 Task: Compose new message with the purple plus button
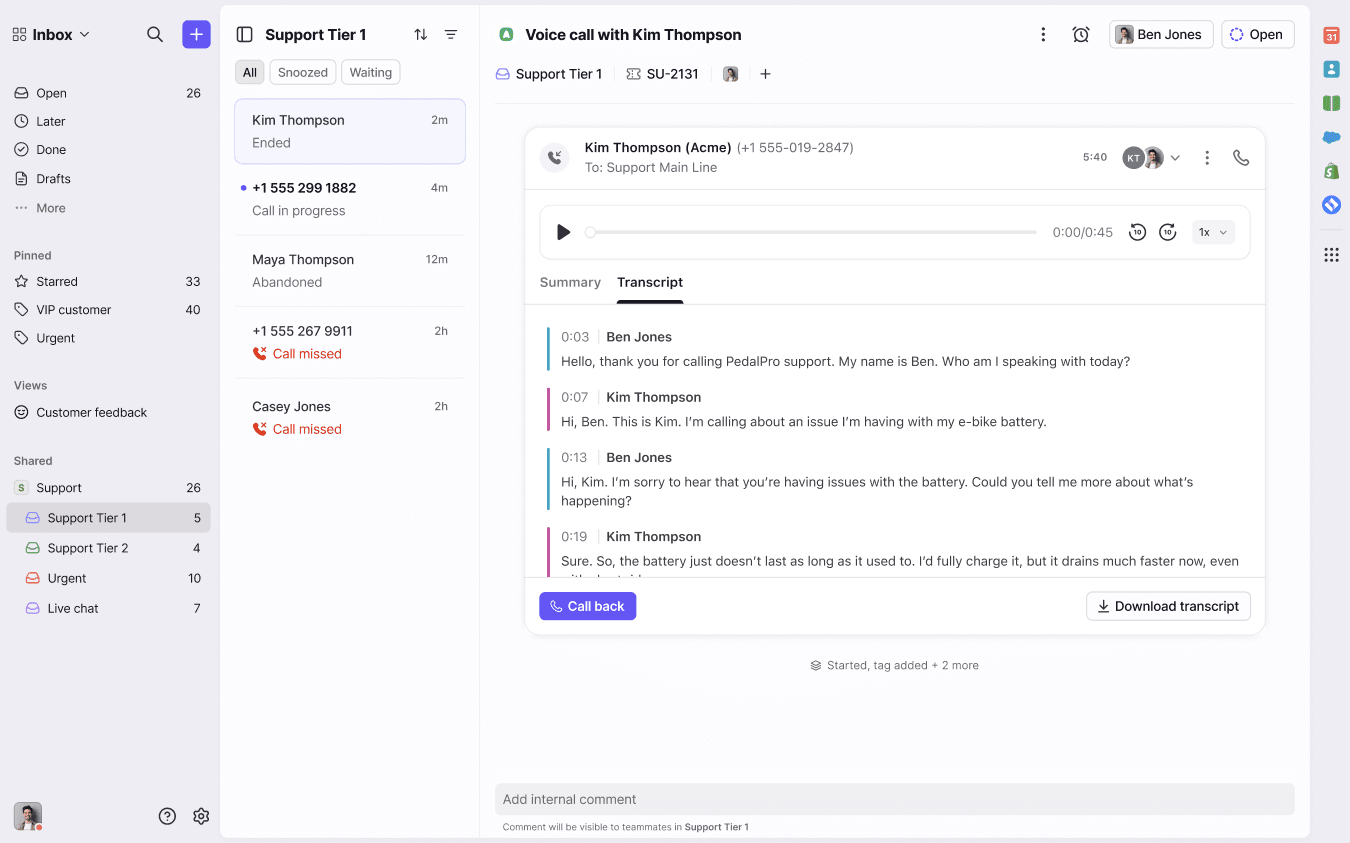click(x=196, y=33)
